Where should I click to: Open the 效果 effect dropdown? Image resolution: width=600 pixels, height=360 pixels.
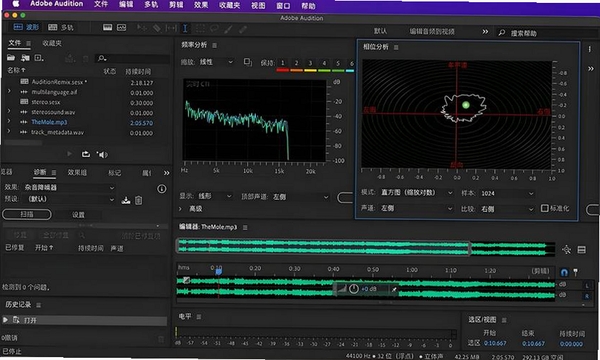[69, 187]
